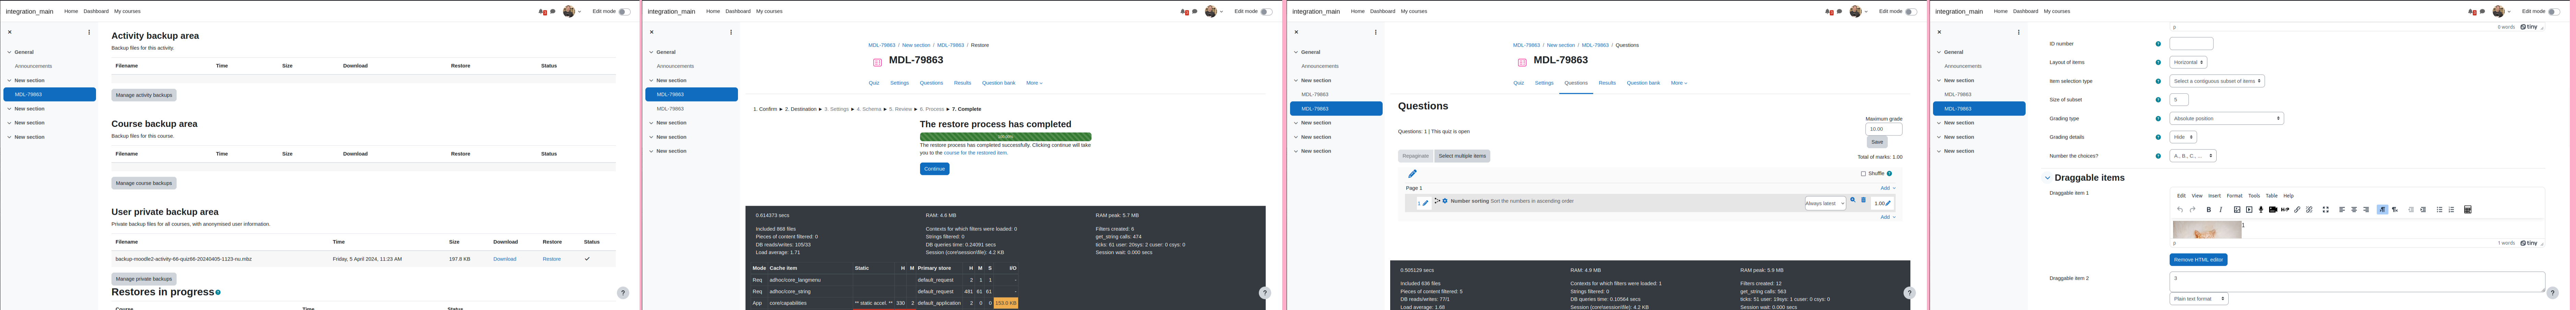Open the Number the choices dropdown
Viewport: 2576px width, 310px height.
[2193, 156]
